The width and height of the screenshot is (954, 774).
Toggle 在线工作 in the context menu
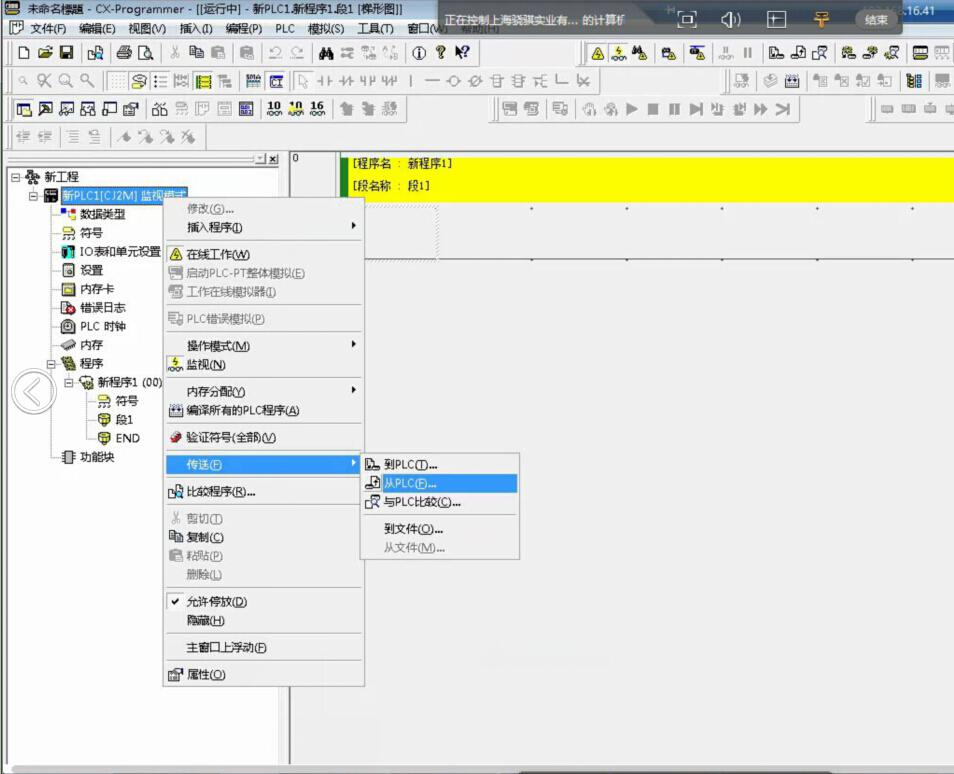coord(217,254)
